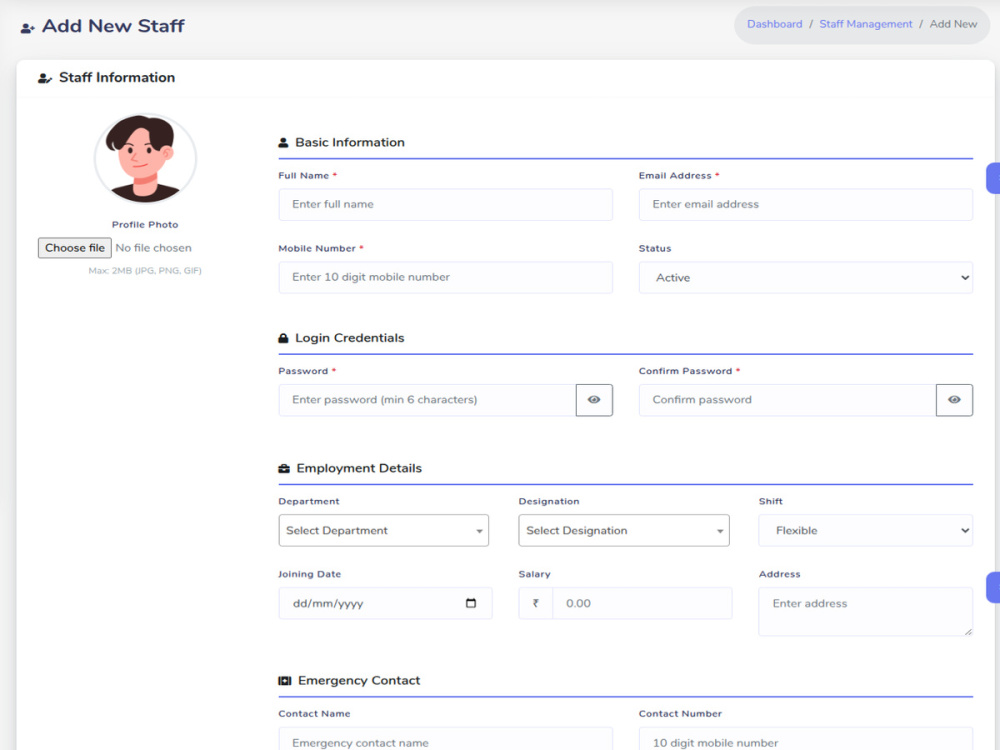Open the Shift dropdown showing Flexible

[865, 531]
